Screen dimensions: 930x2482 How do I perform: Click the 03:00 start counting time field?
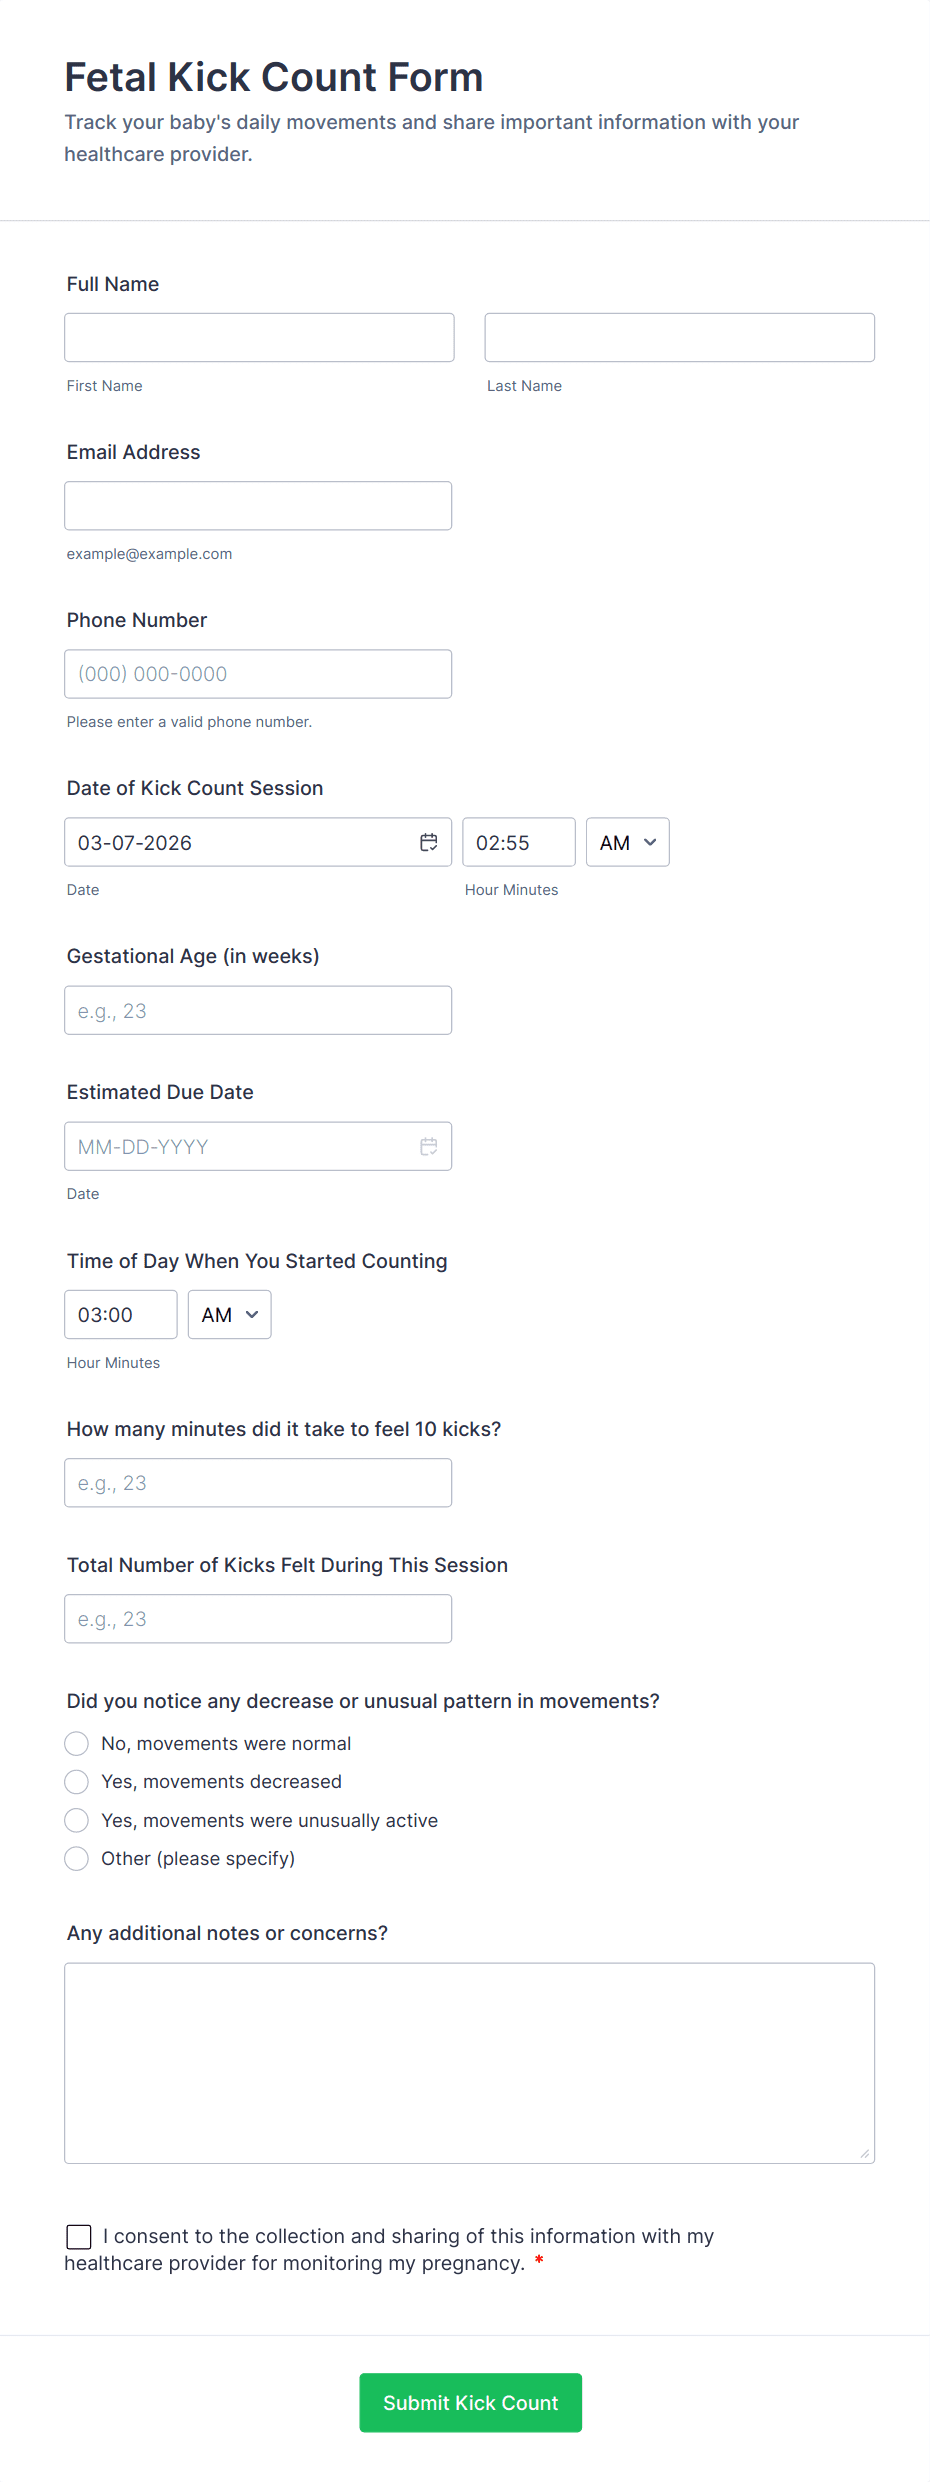click(x=120, y=1314)
